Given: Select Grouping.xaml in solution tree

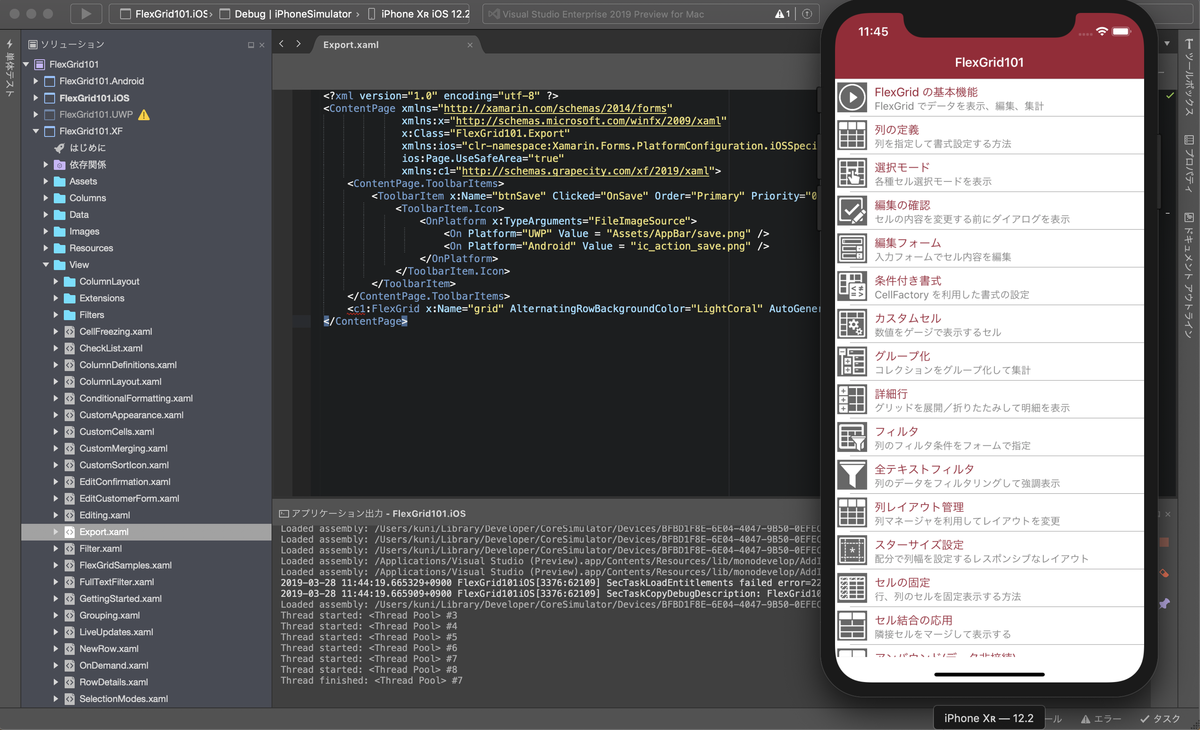Looking at the screenshot, I should pos(109,615).
